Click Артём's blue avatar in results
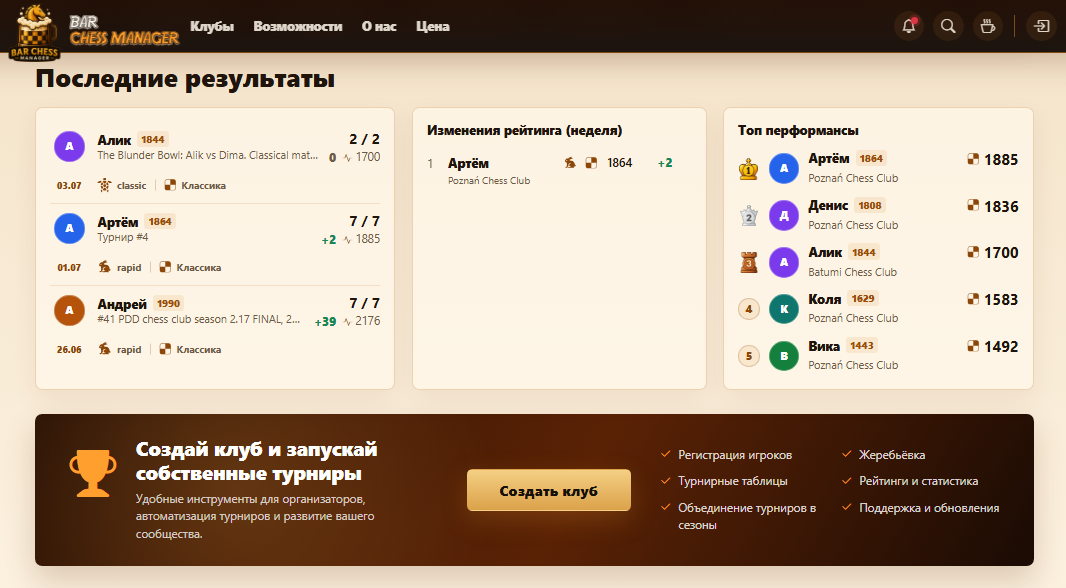Viewport: 1066px width, 588px height. point(69,228)
